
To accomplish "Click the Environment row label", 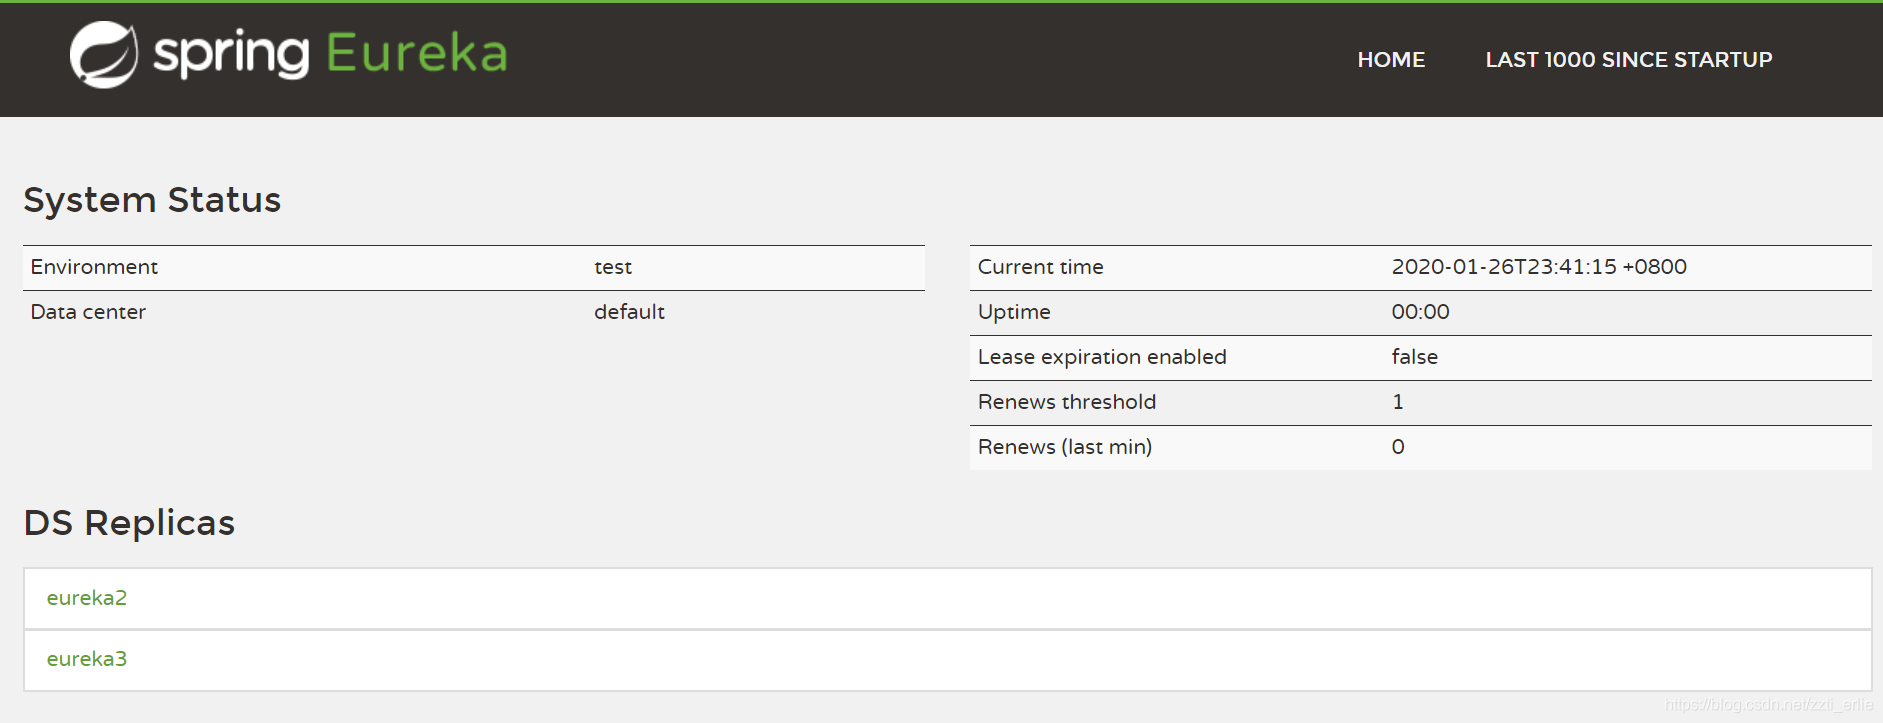I will pos(94,267).
